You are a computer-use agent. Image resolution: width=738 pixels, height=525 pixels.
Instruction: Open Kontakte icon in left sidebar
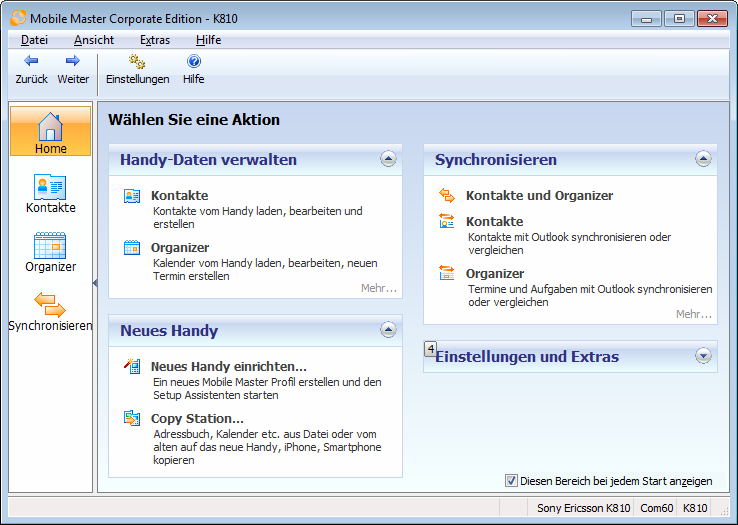click(50, 187)
